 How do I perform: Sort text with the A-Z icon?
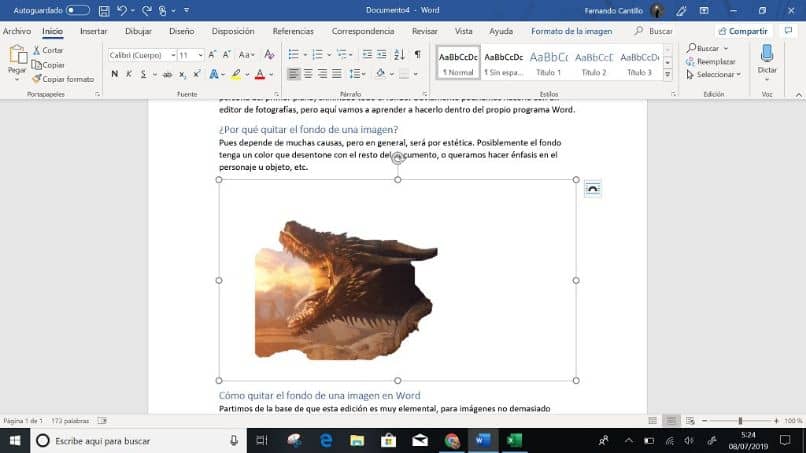click(399, 55)
